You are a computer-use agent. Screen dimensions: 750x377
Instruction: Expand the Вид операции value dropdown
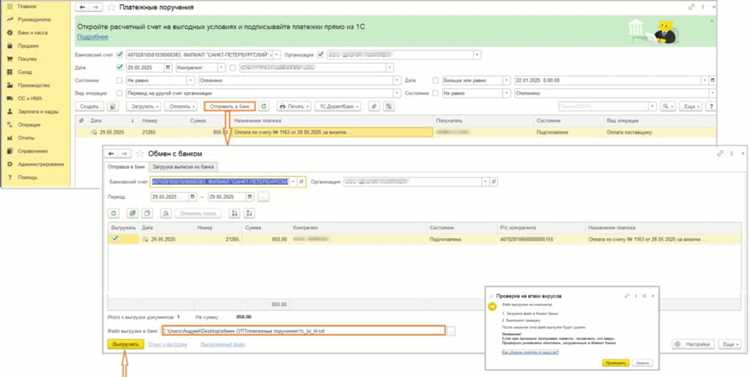coord(397,93)
